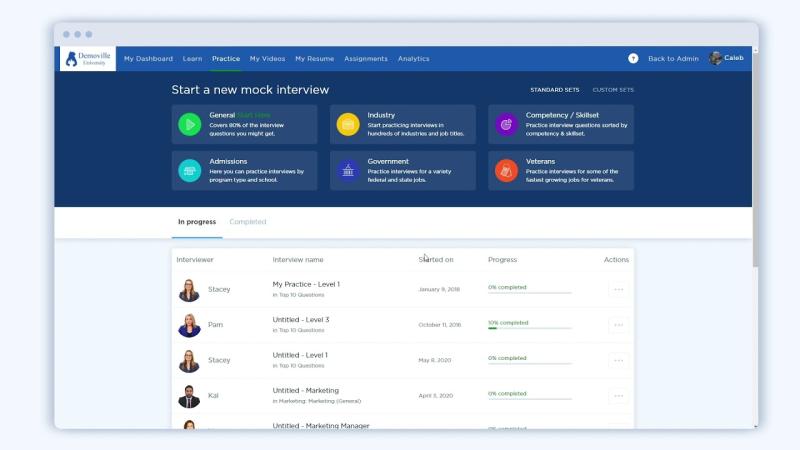Click the orange Veterans icon

coord(507,171)
